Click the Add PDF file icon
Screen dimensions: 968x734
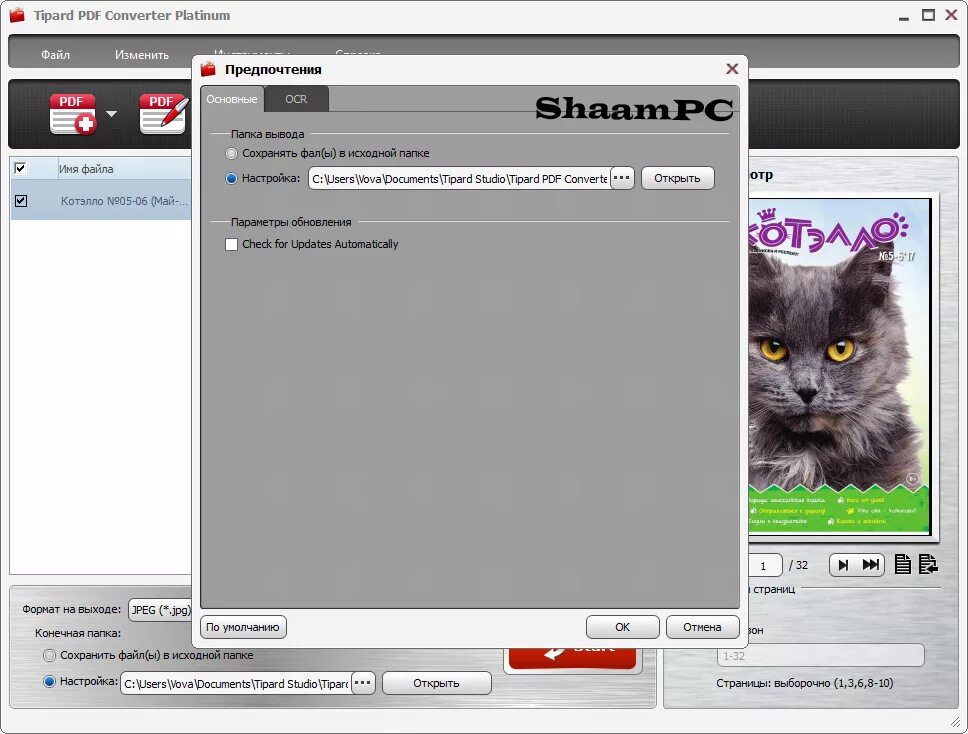(73, 114)
